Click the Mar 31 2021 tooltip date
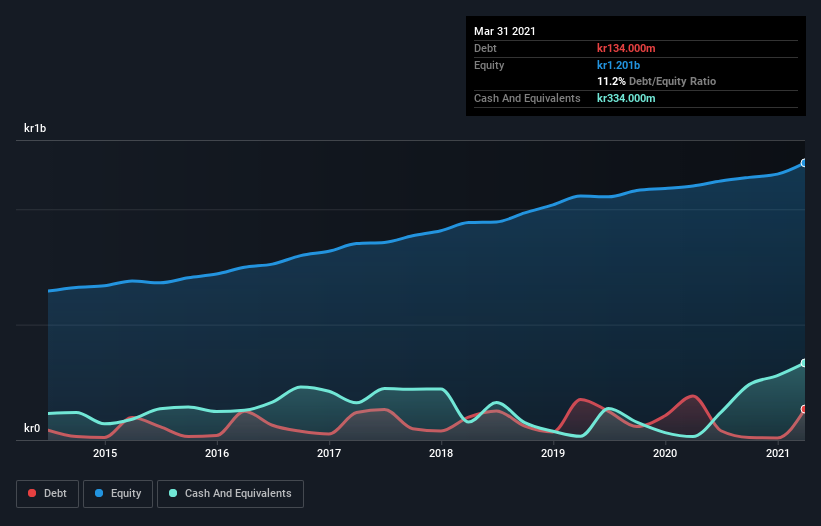821x526 pixels. 505,31
